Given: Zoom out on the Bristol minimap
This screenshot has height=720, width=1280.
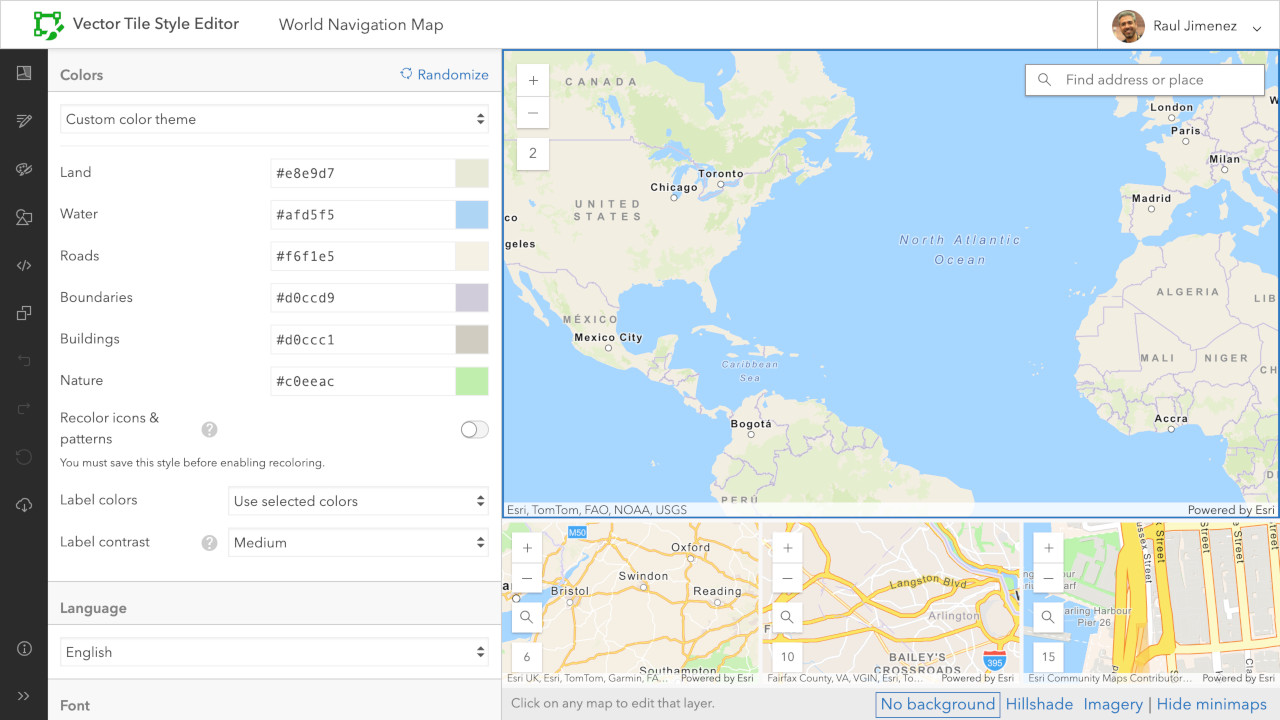Looking at the screenshot, I should [x=526, y=578].
